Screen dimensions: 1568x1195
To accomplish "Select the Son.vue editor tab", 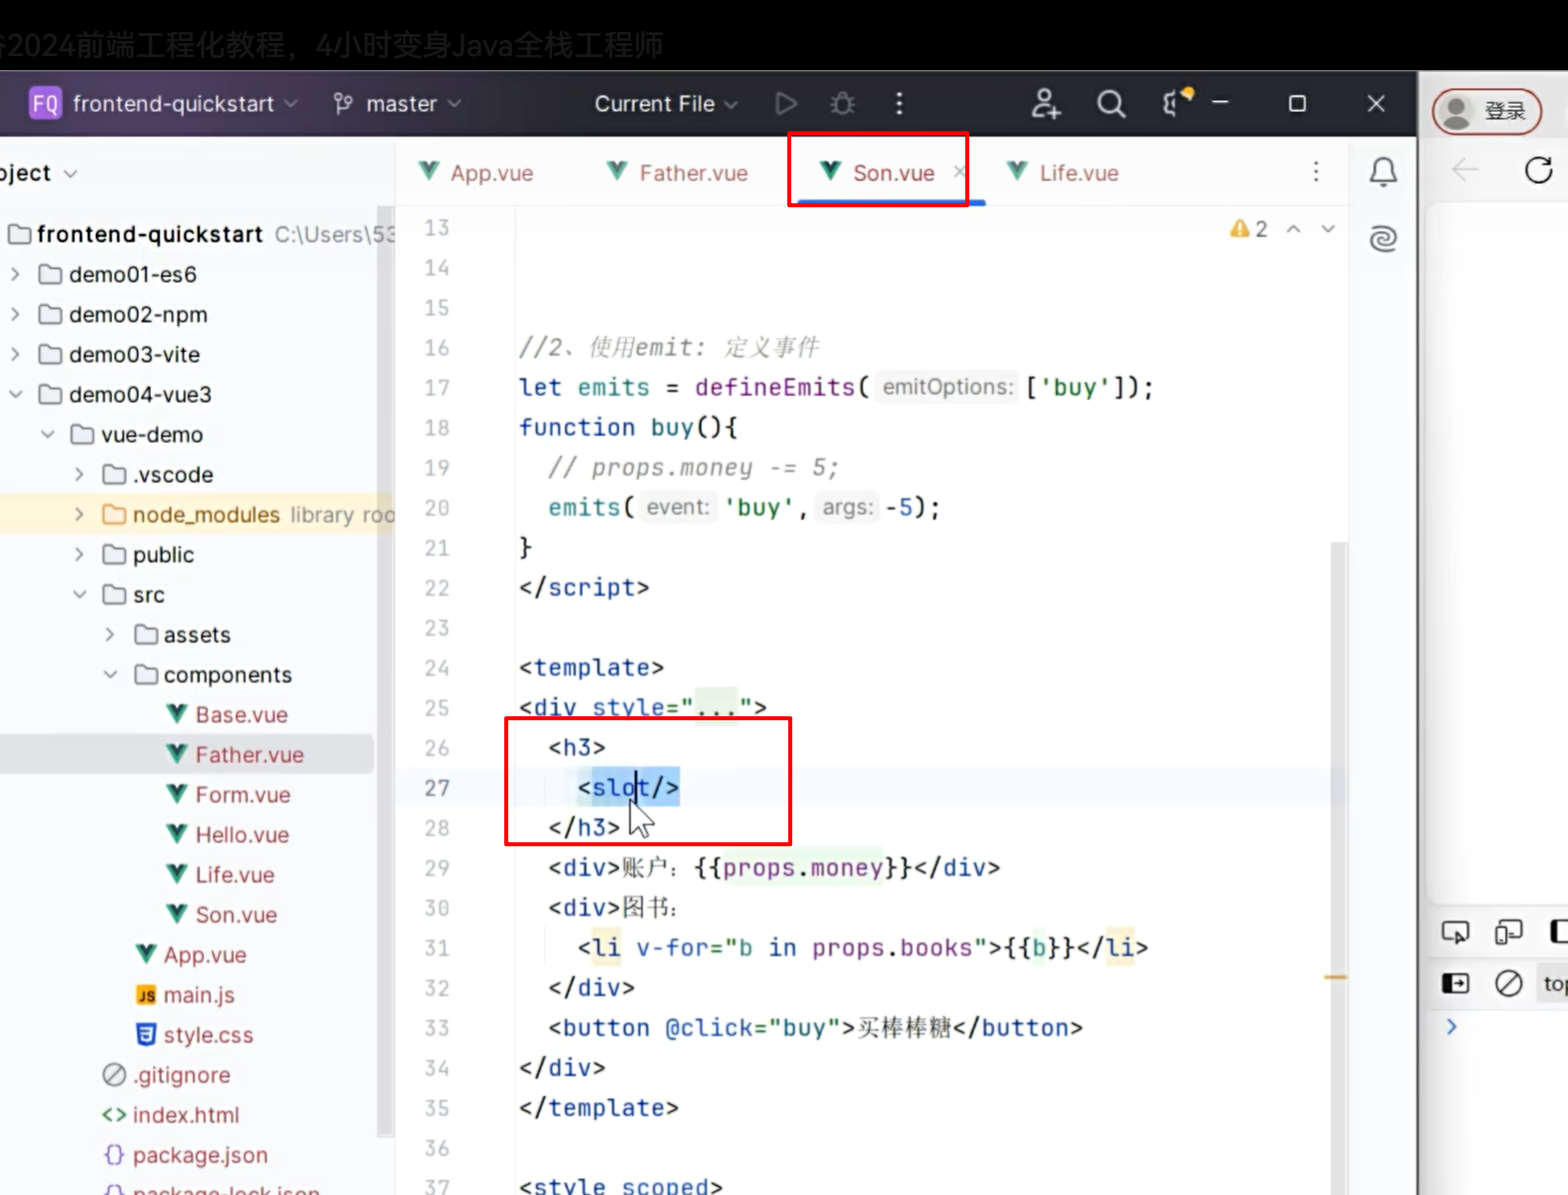I will pos(878,172).
